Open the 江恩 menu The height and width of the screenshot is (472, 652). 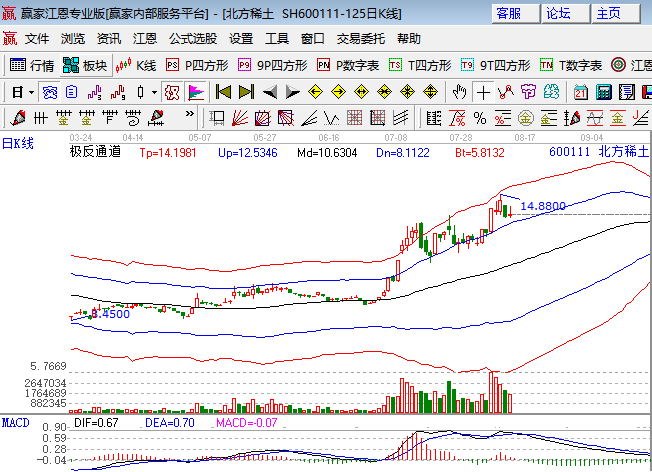145,39
